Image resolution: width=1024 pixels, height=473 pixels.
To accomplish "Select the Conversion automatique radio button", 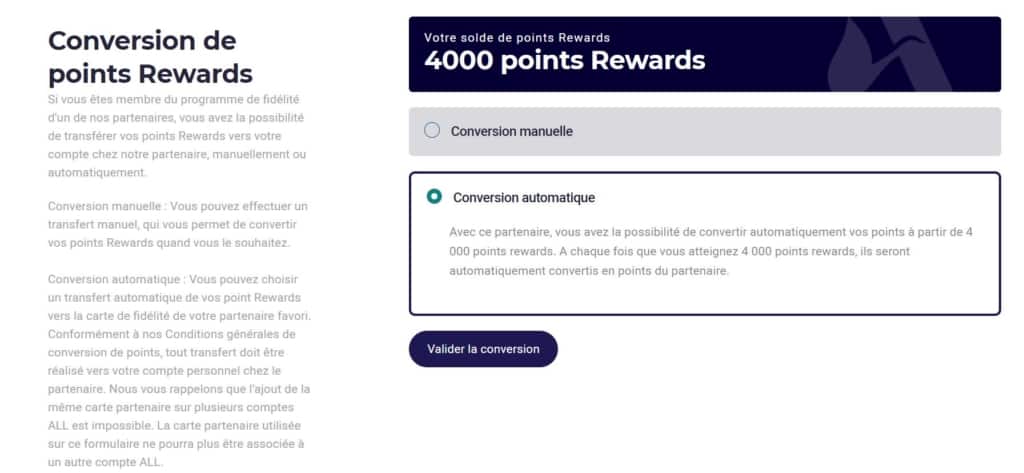I will point(434,197).
